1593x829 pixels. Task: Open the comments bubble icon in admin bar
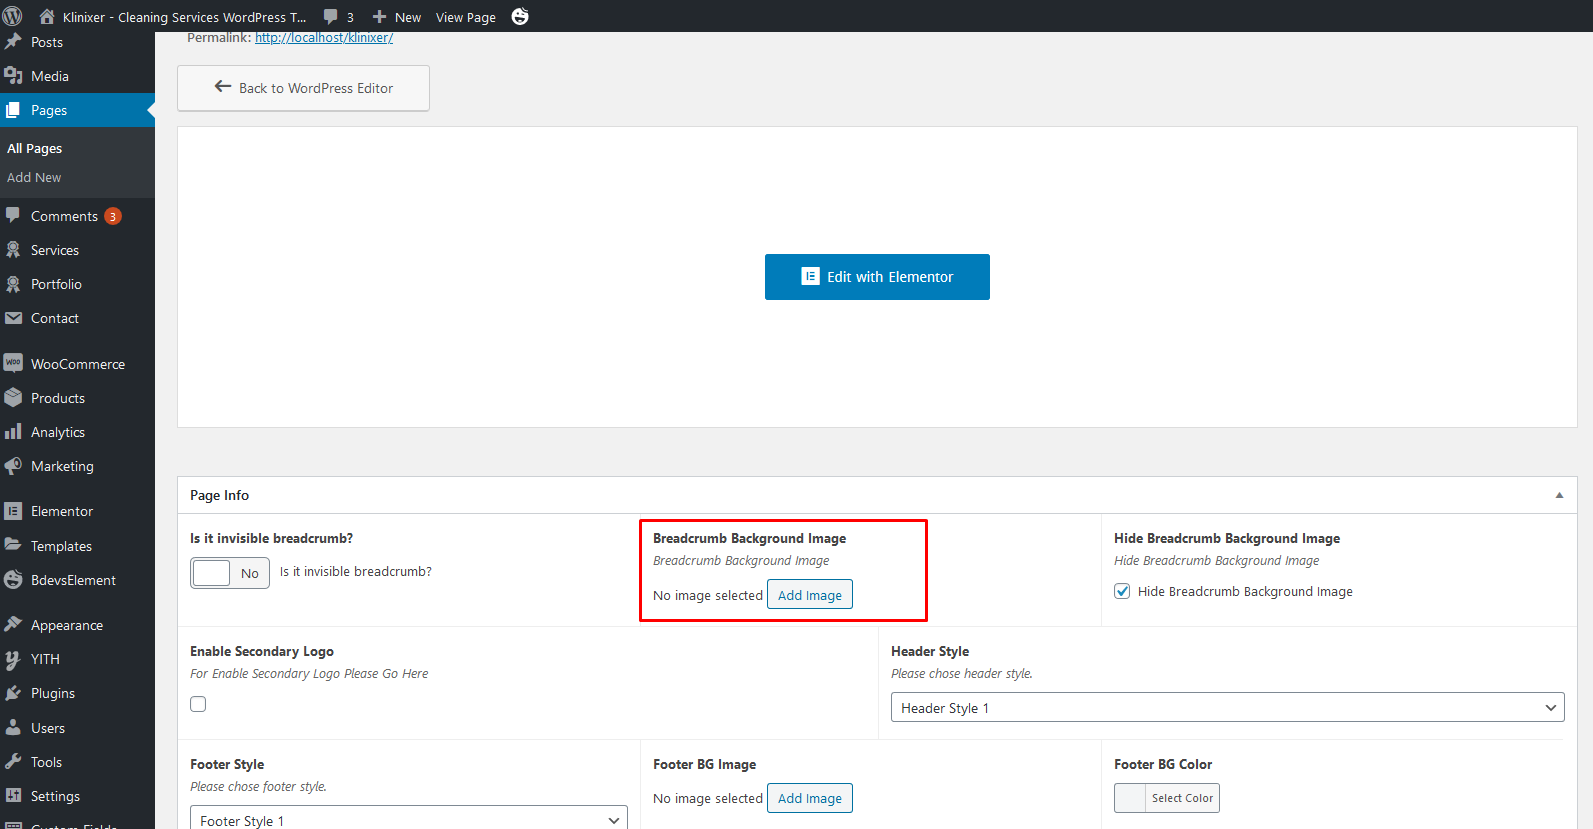click(331, 17)
